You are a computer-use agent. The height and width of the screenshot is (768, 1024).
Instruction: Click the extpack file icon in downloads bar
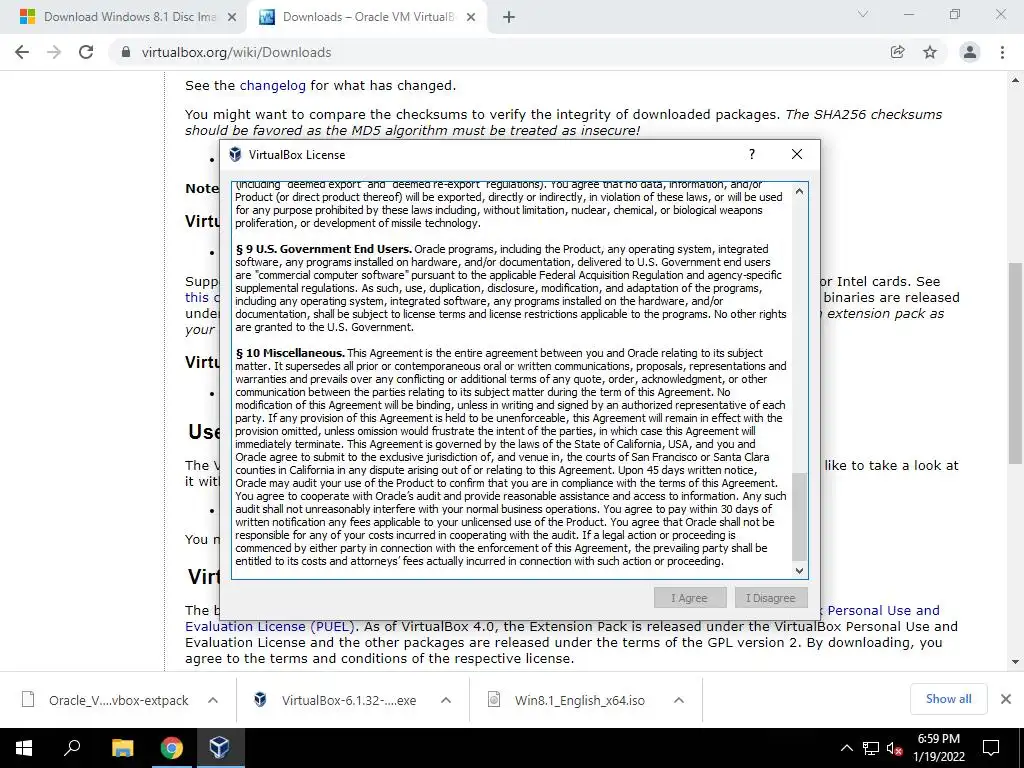click(28, 699)
